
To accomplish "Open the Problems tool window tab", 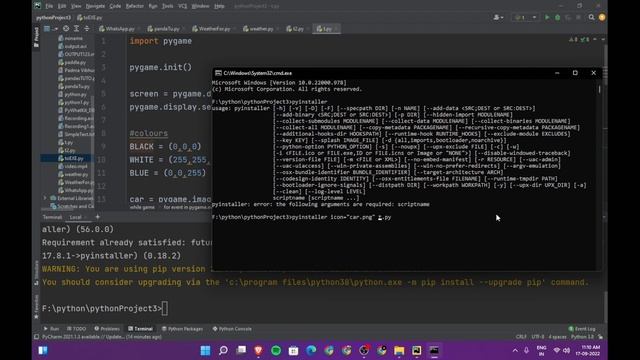I will click(x=107, y=329).
